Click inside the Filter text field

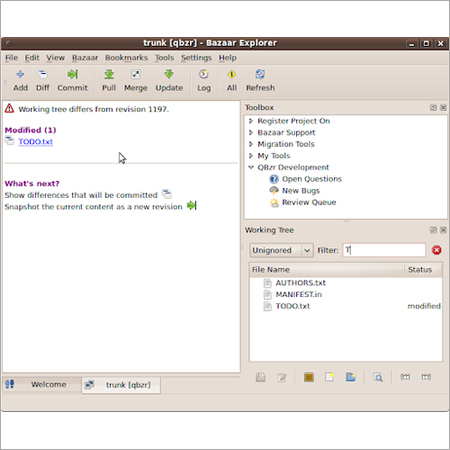point(384,250)
